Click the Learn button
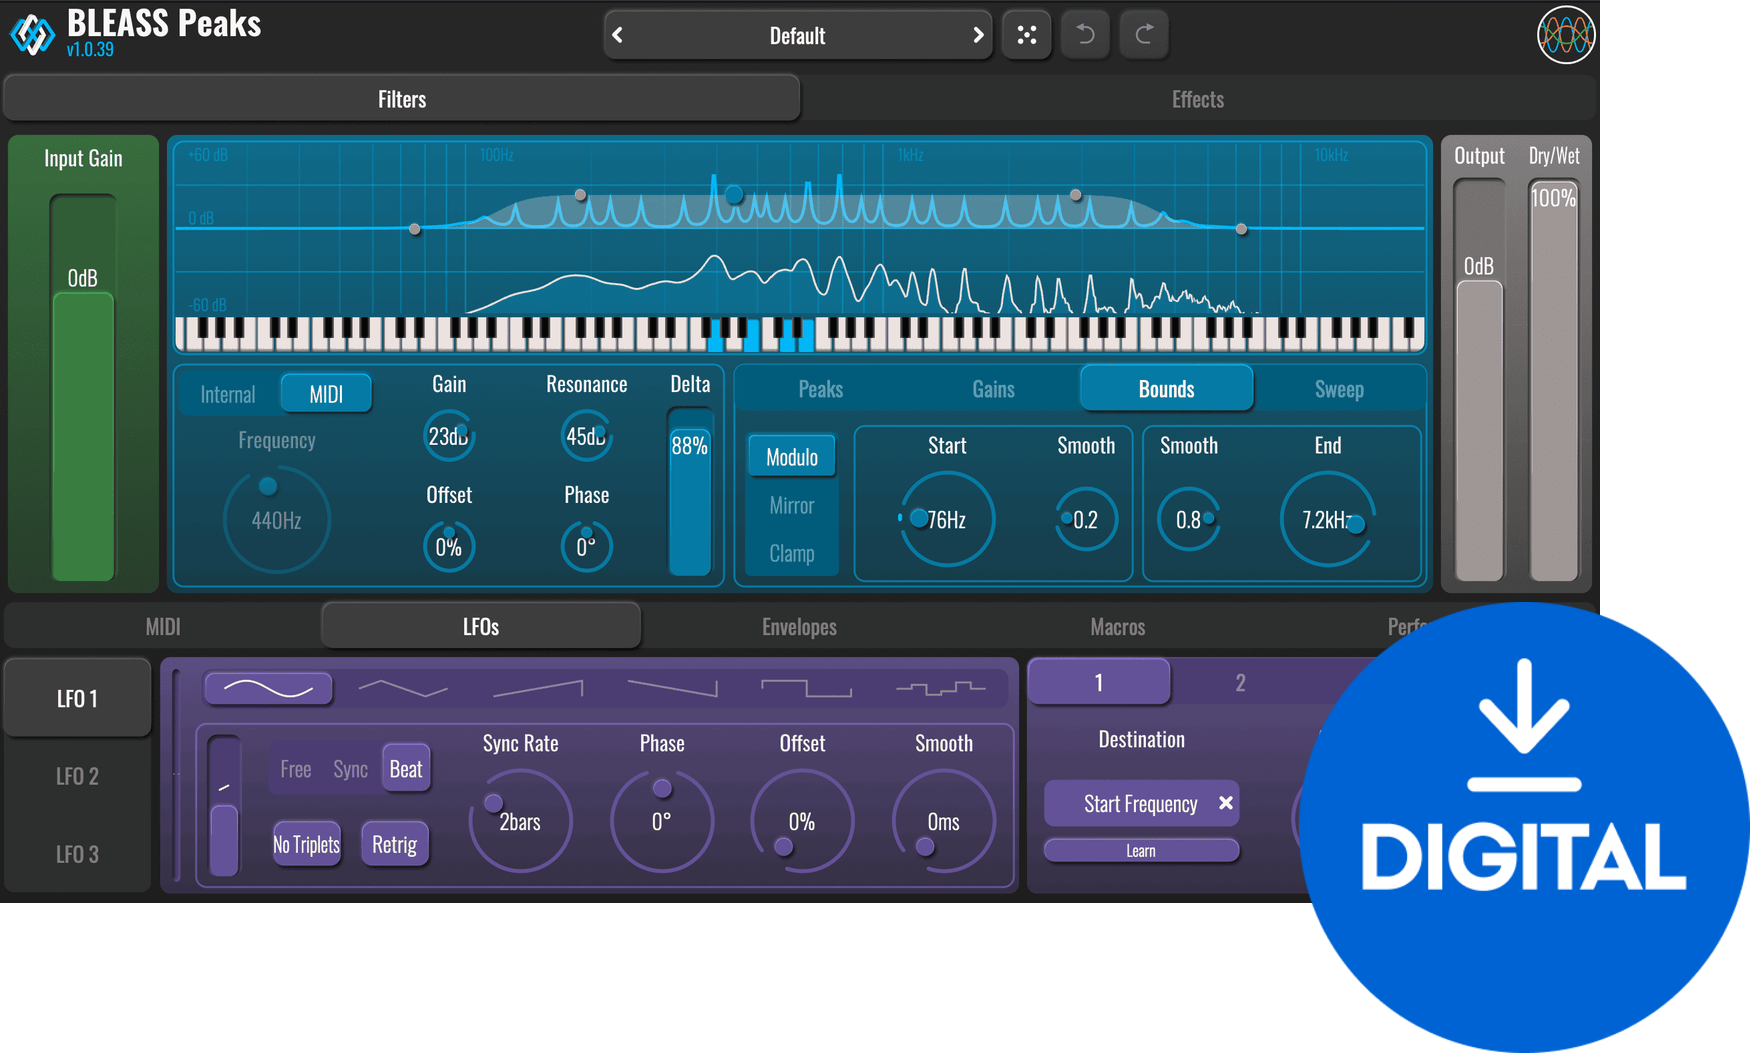The height and width of the screenshot is (1053, 1750). click(x=1141, y=851)
